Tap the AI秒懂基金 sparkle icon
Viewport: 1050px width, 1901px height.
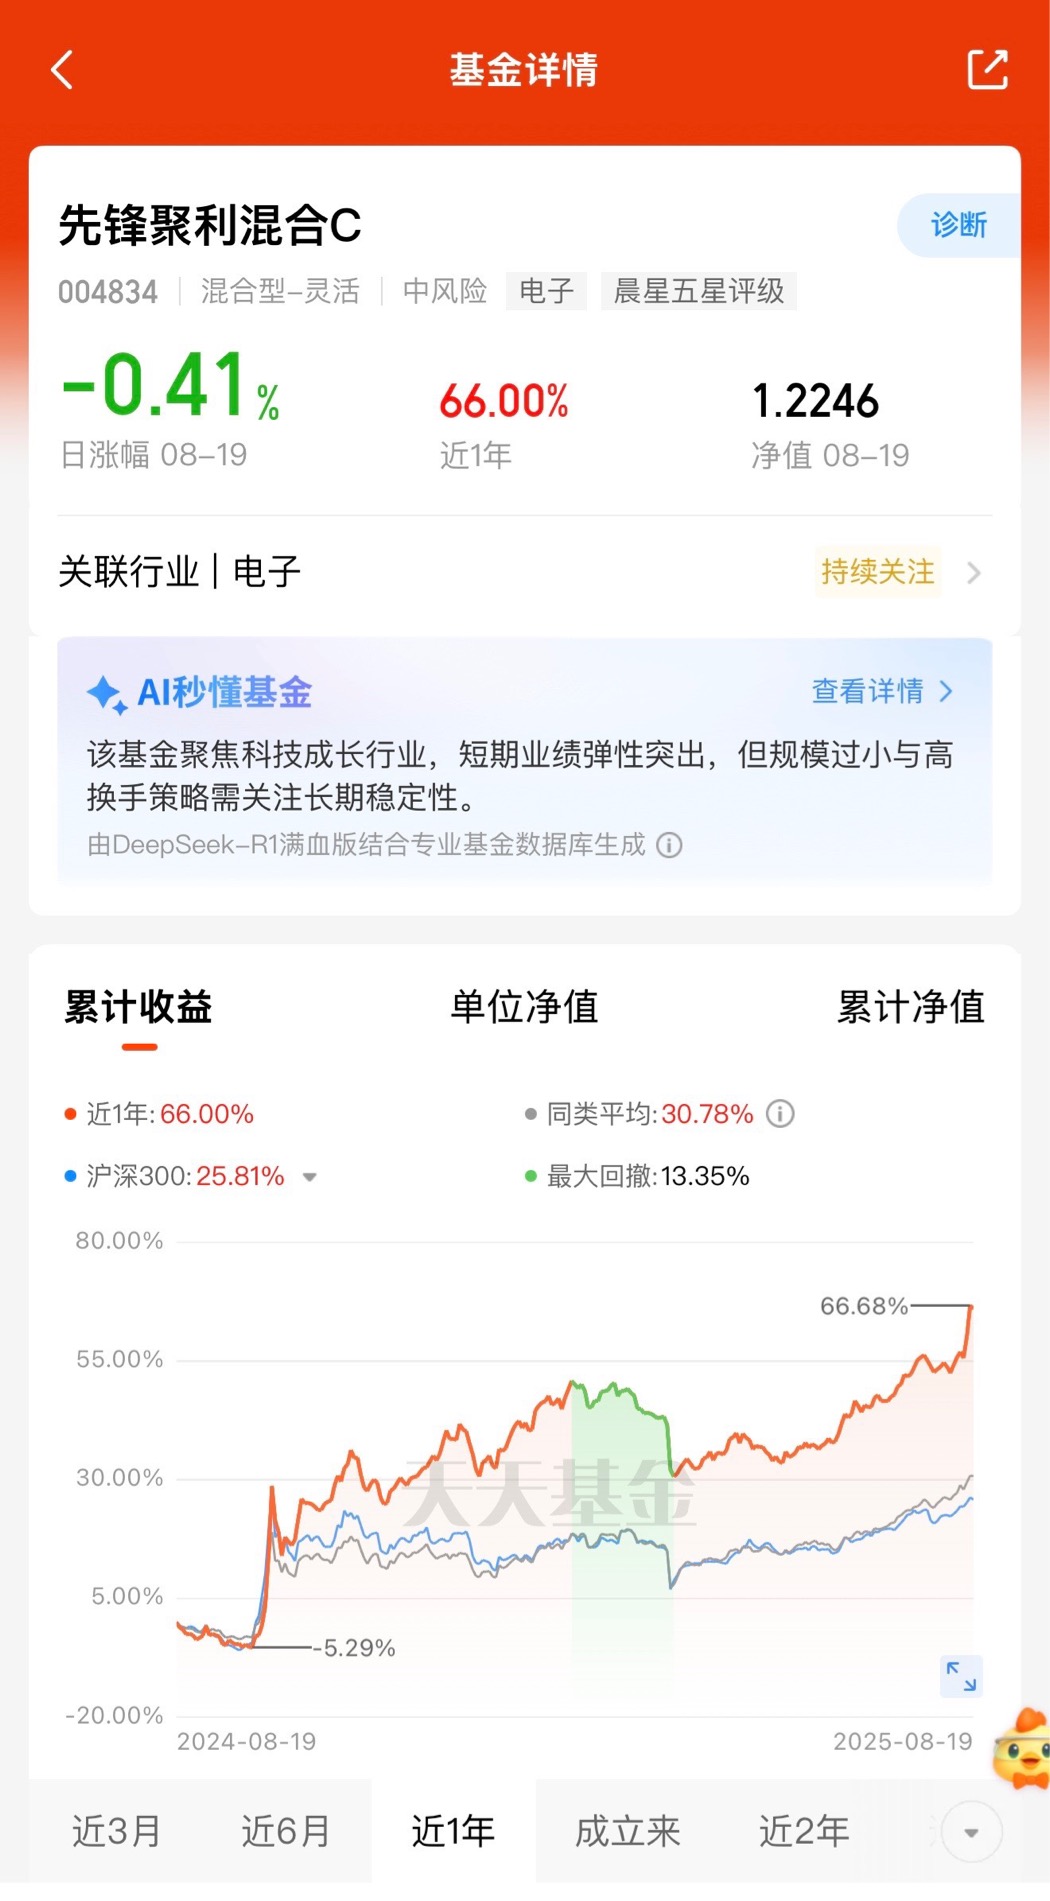click(106, 693)
